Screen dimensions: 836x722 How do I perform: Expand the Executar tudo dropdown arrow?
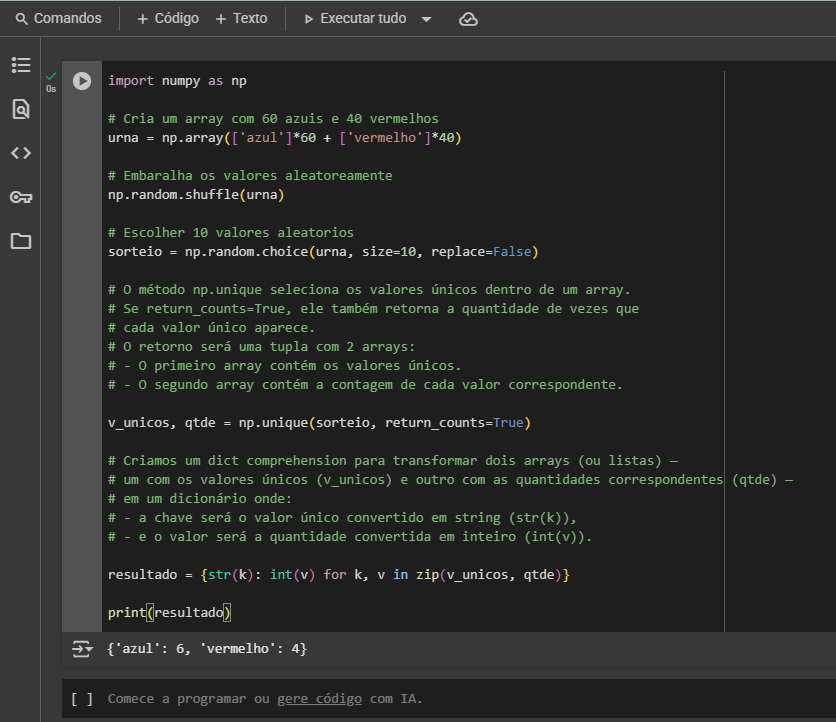(x=426, y=19)
